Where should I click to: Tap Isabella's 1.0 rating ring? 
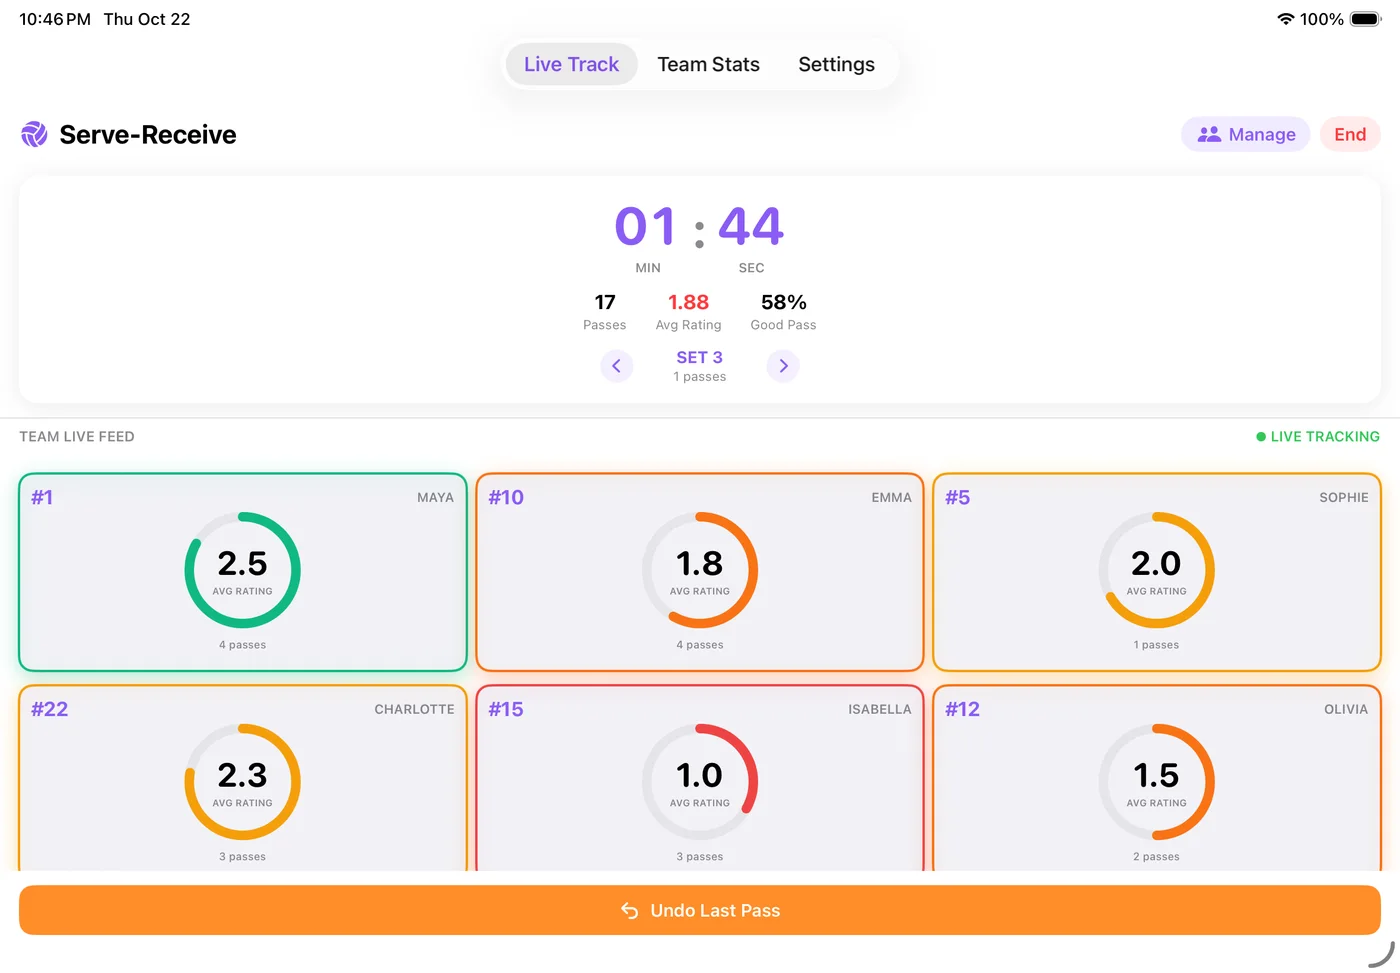(x=700, y=782)
